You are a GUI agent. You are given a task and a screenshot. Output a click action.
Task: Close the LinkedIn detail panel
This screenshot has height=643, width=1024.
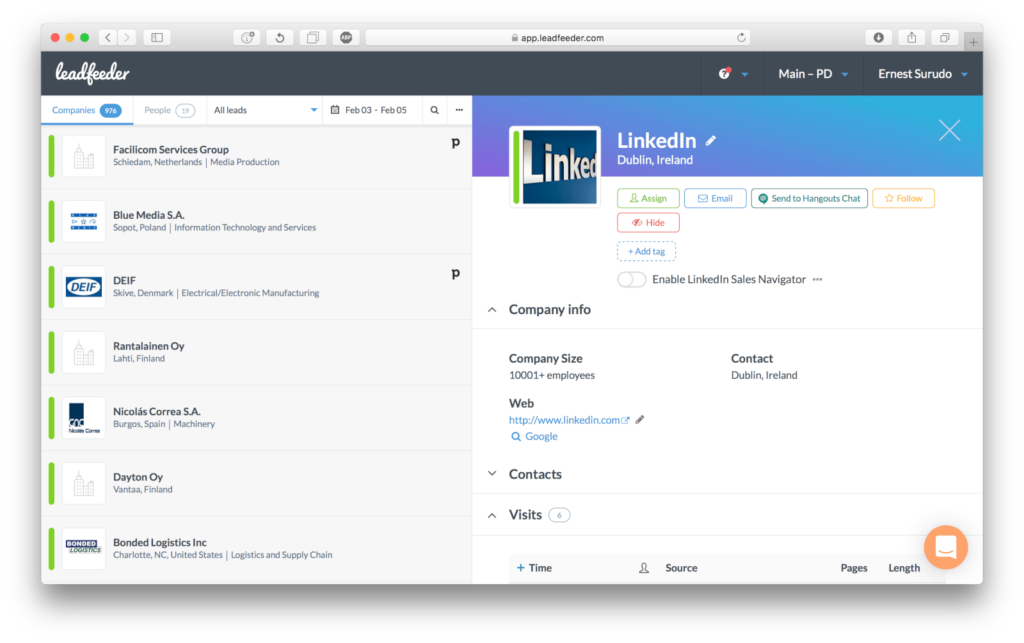[950, 131]
